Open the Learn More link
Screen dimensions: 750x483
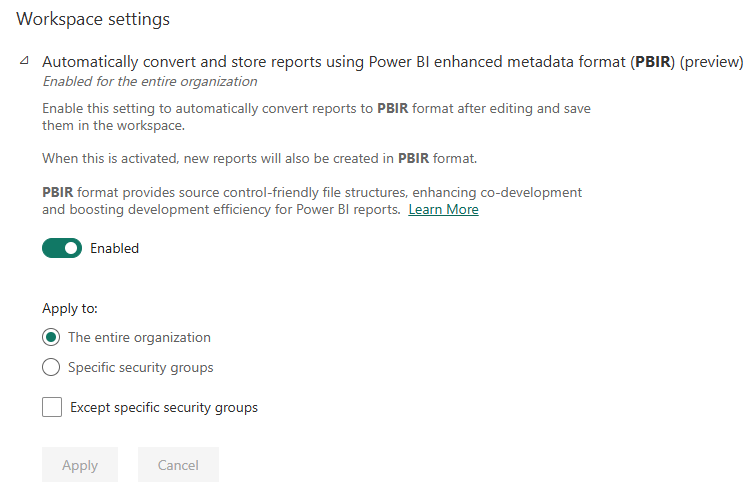[443, 210]
